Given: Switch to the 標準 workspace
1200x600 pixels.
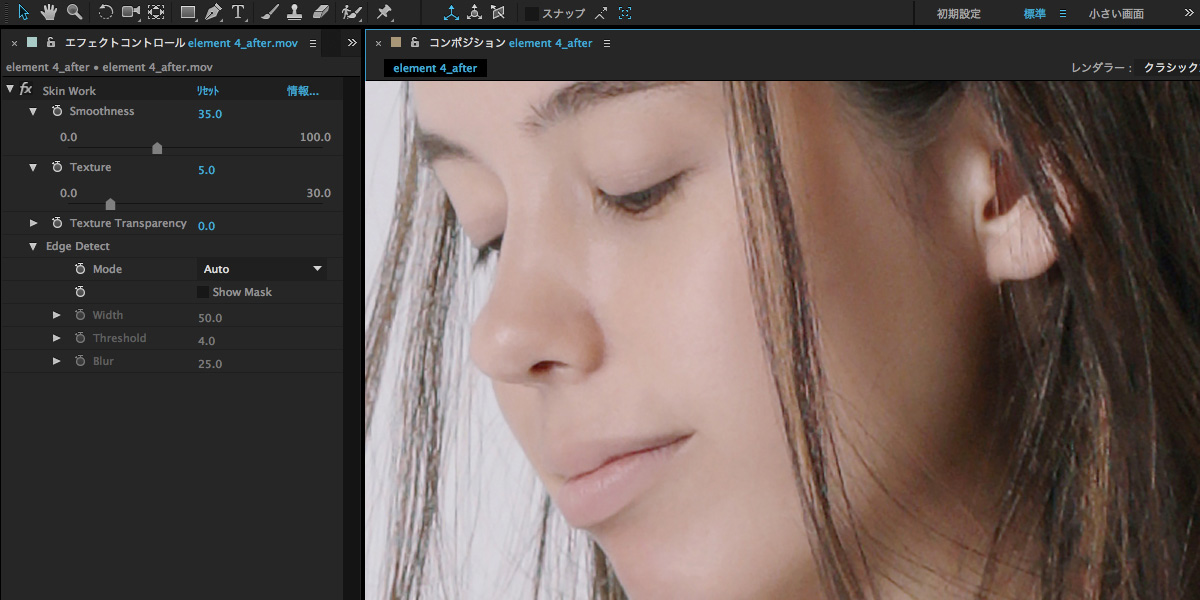Looking at the screenshot, I should point(1034,14).
